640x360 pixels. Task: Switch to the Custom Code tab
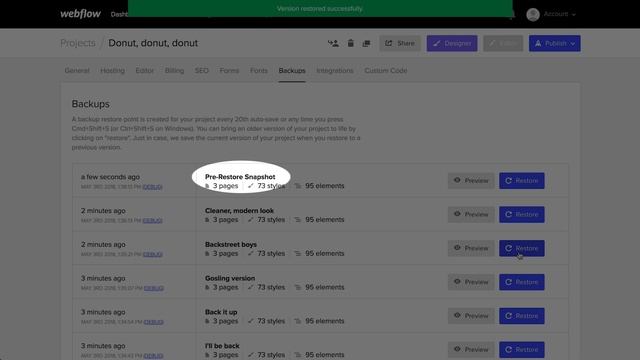[x=385, y=71]
